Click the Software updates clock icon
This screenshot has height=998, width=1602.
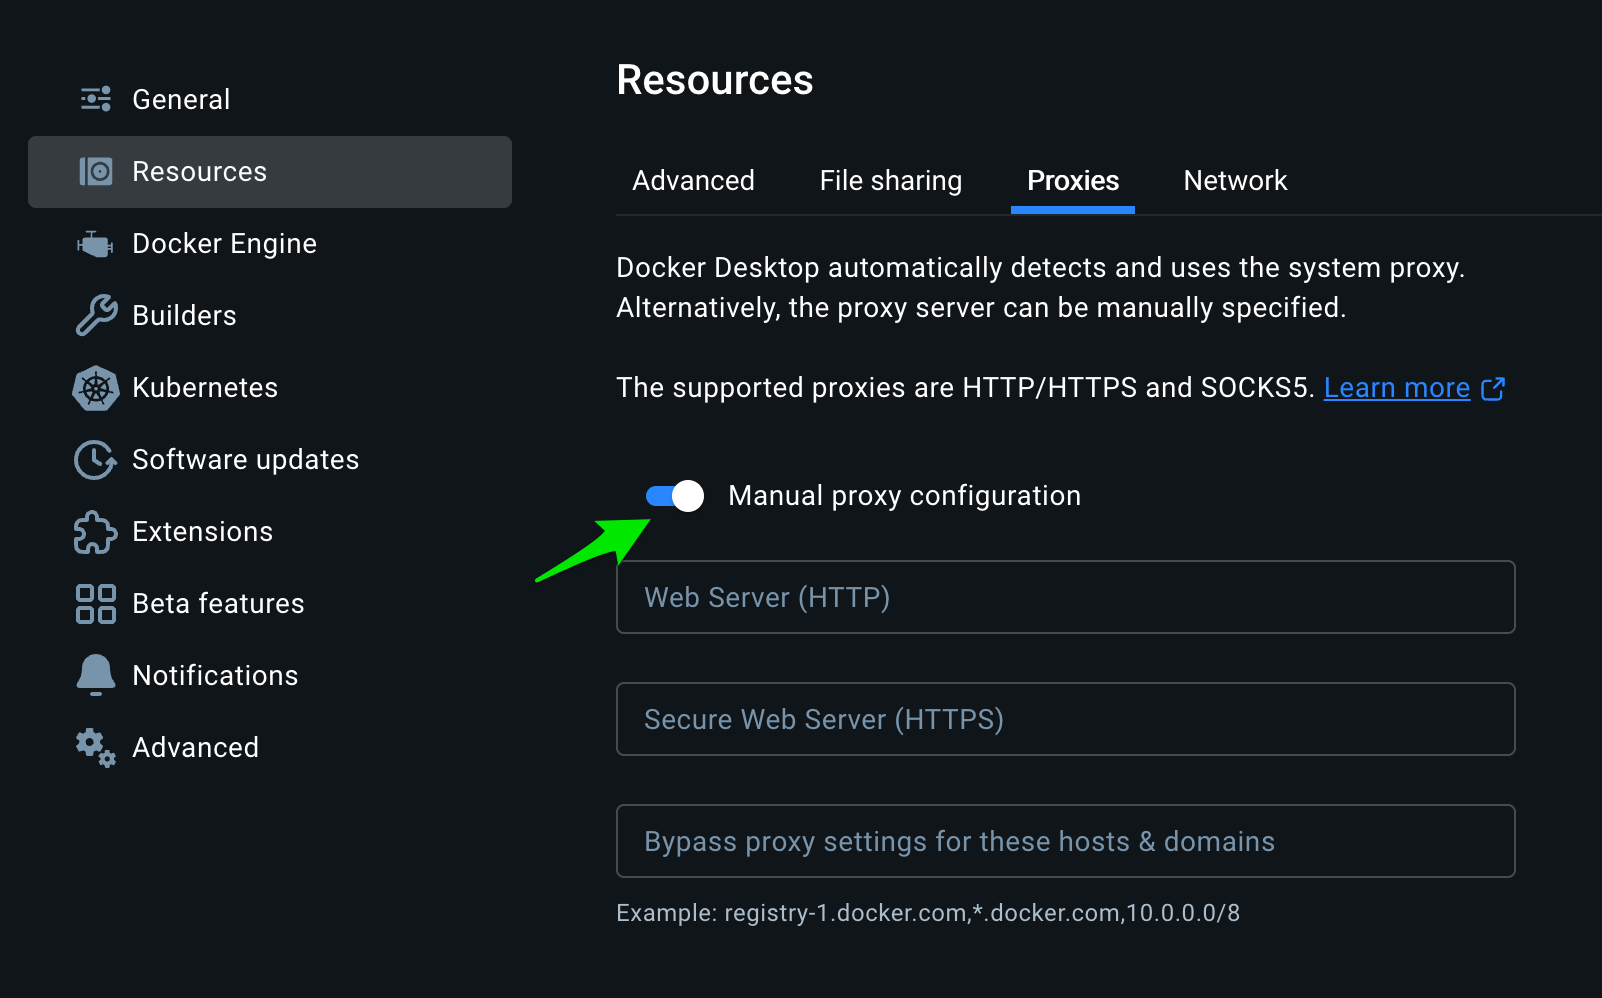[96, 459]
